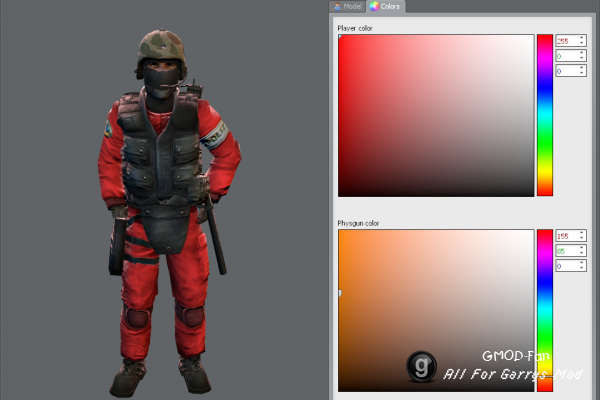The image size is (600, 400).
Task: Decrease Player color blue value with down arrow
Action: pos(582,73)
